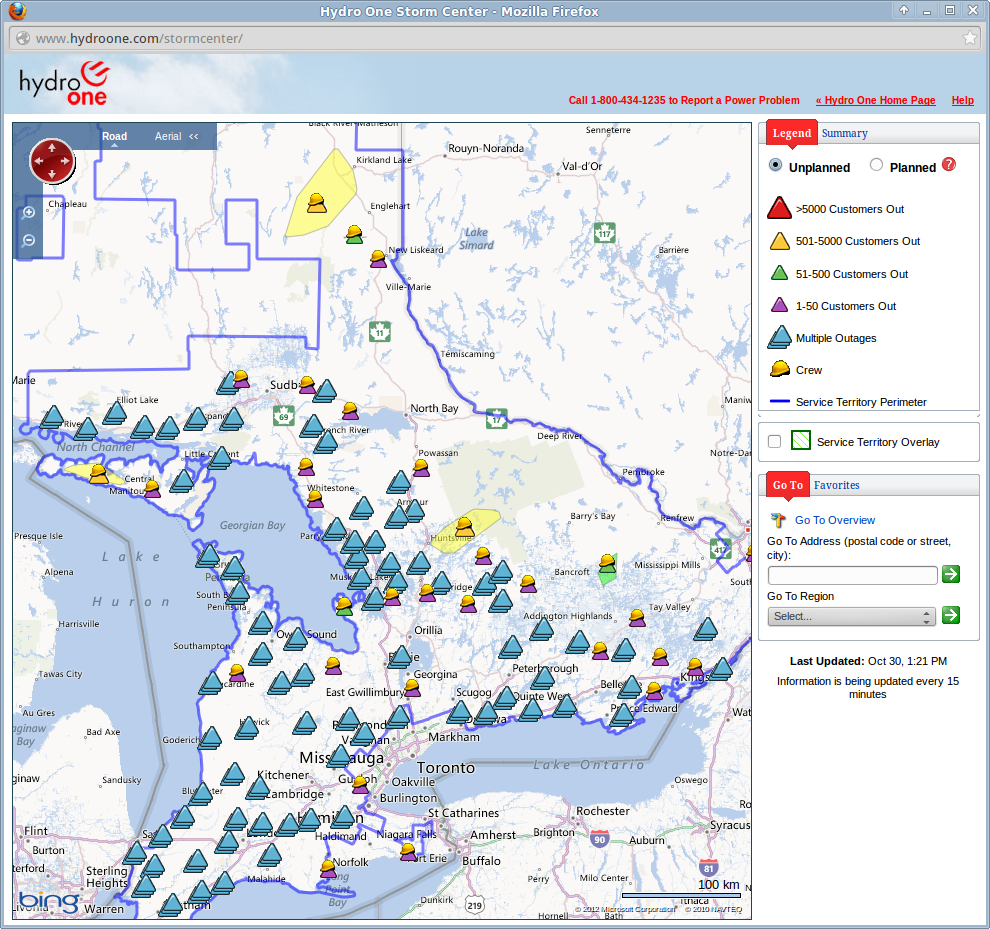Image resolution: width=990 pixels, height=929 pixels.
Task: Click green go arrow beside region dropdown
Action: [951, 615]
